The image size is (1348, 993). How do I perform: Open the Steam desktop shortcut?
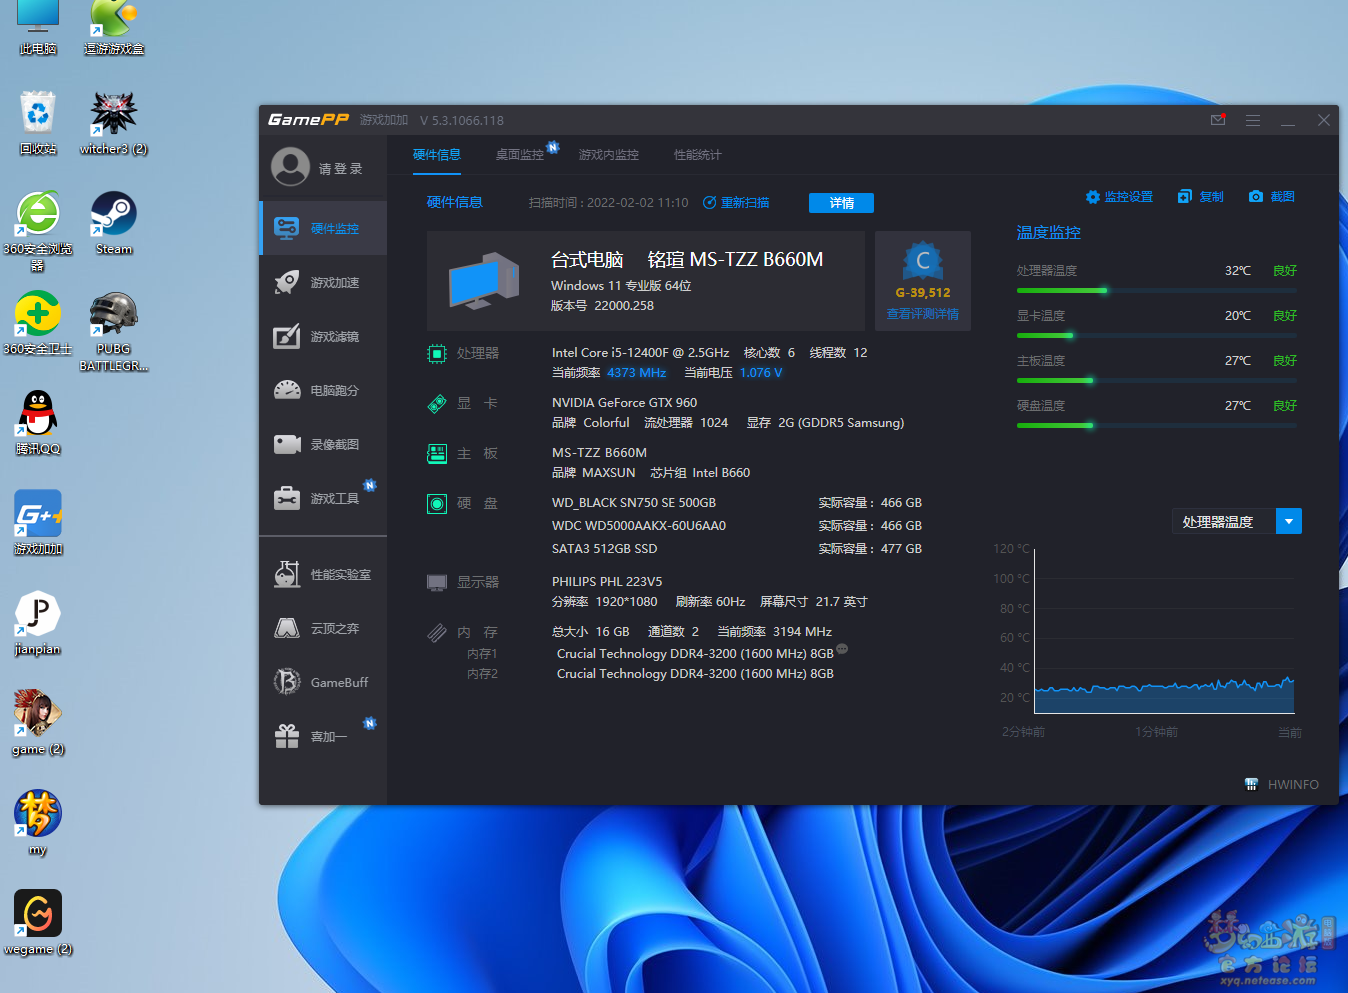[x=114, y=224]
